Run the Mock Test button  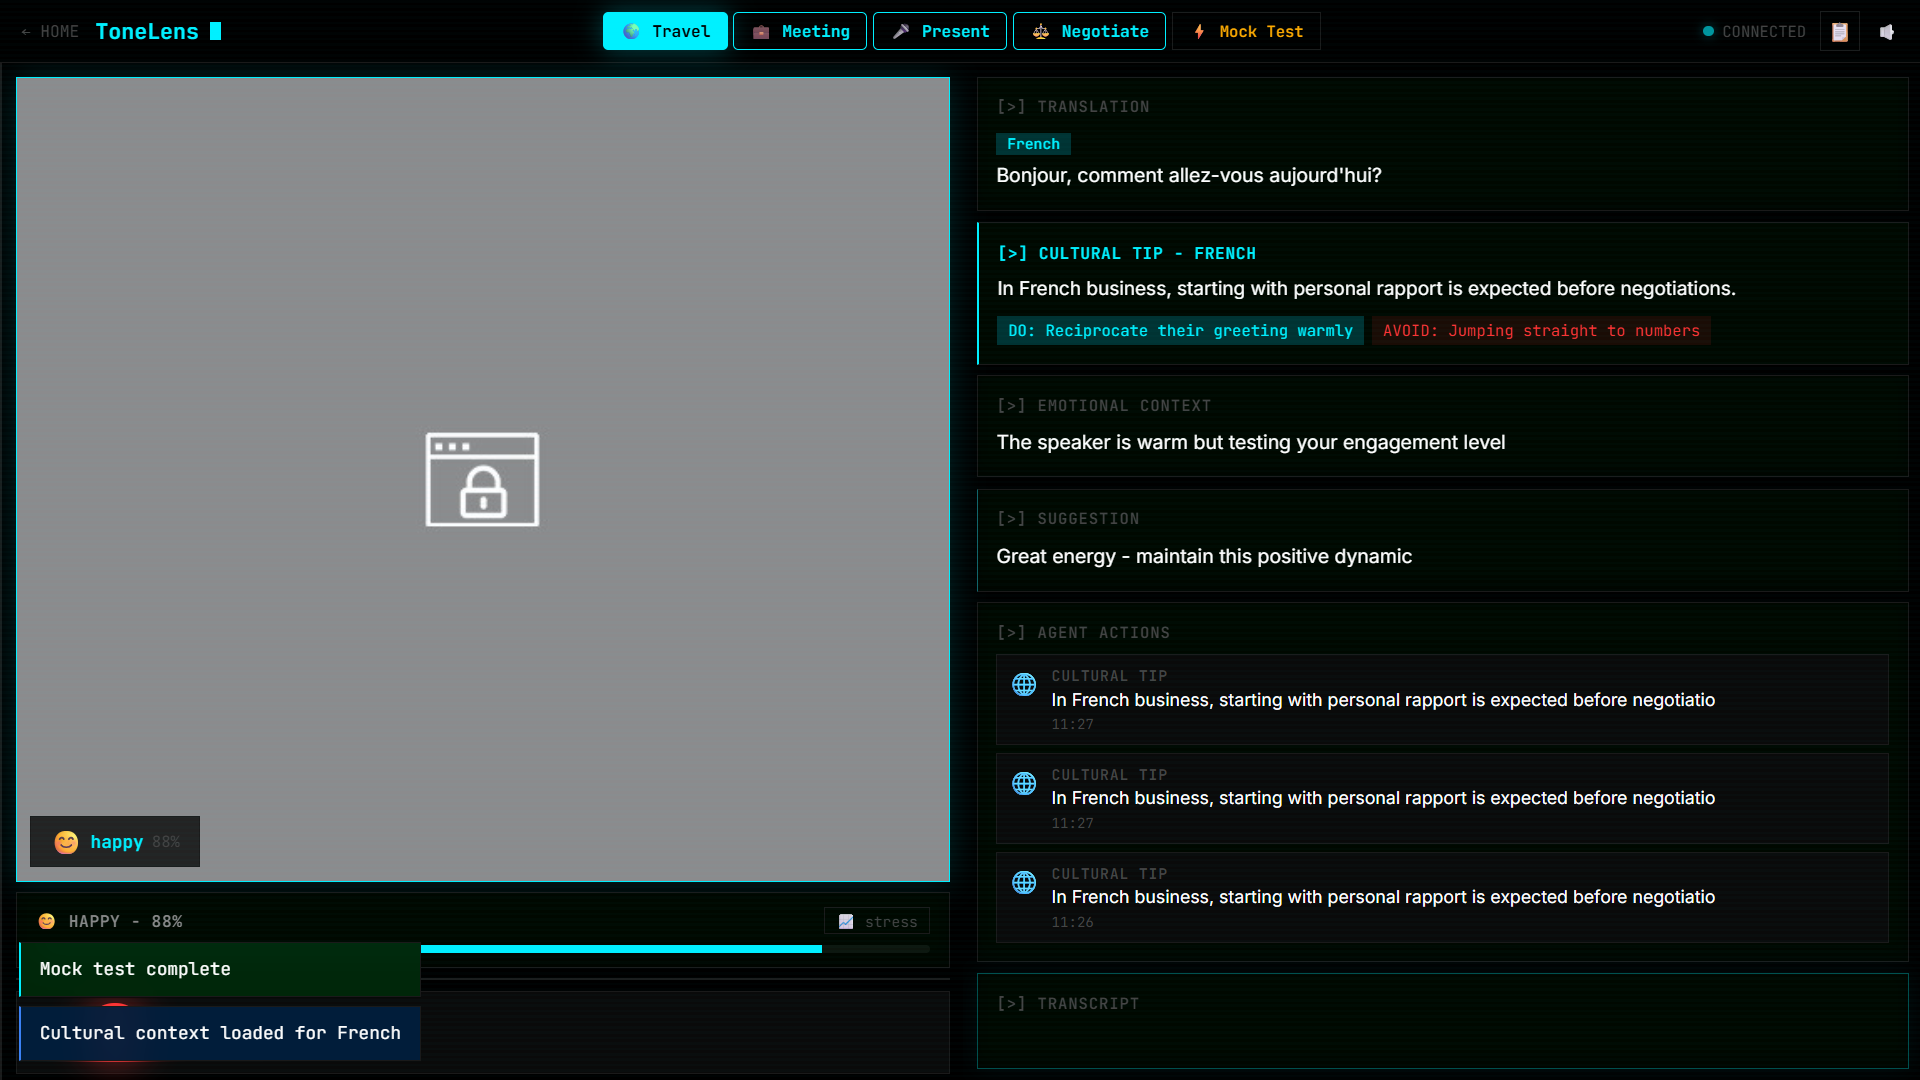coord(1246,32)
